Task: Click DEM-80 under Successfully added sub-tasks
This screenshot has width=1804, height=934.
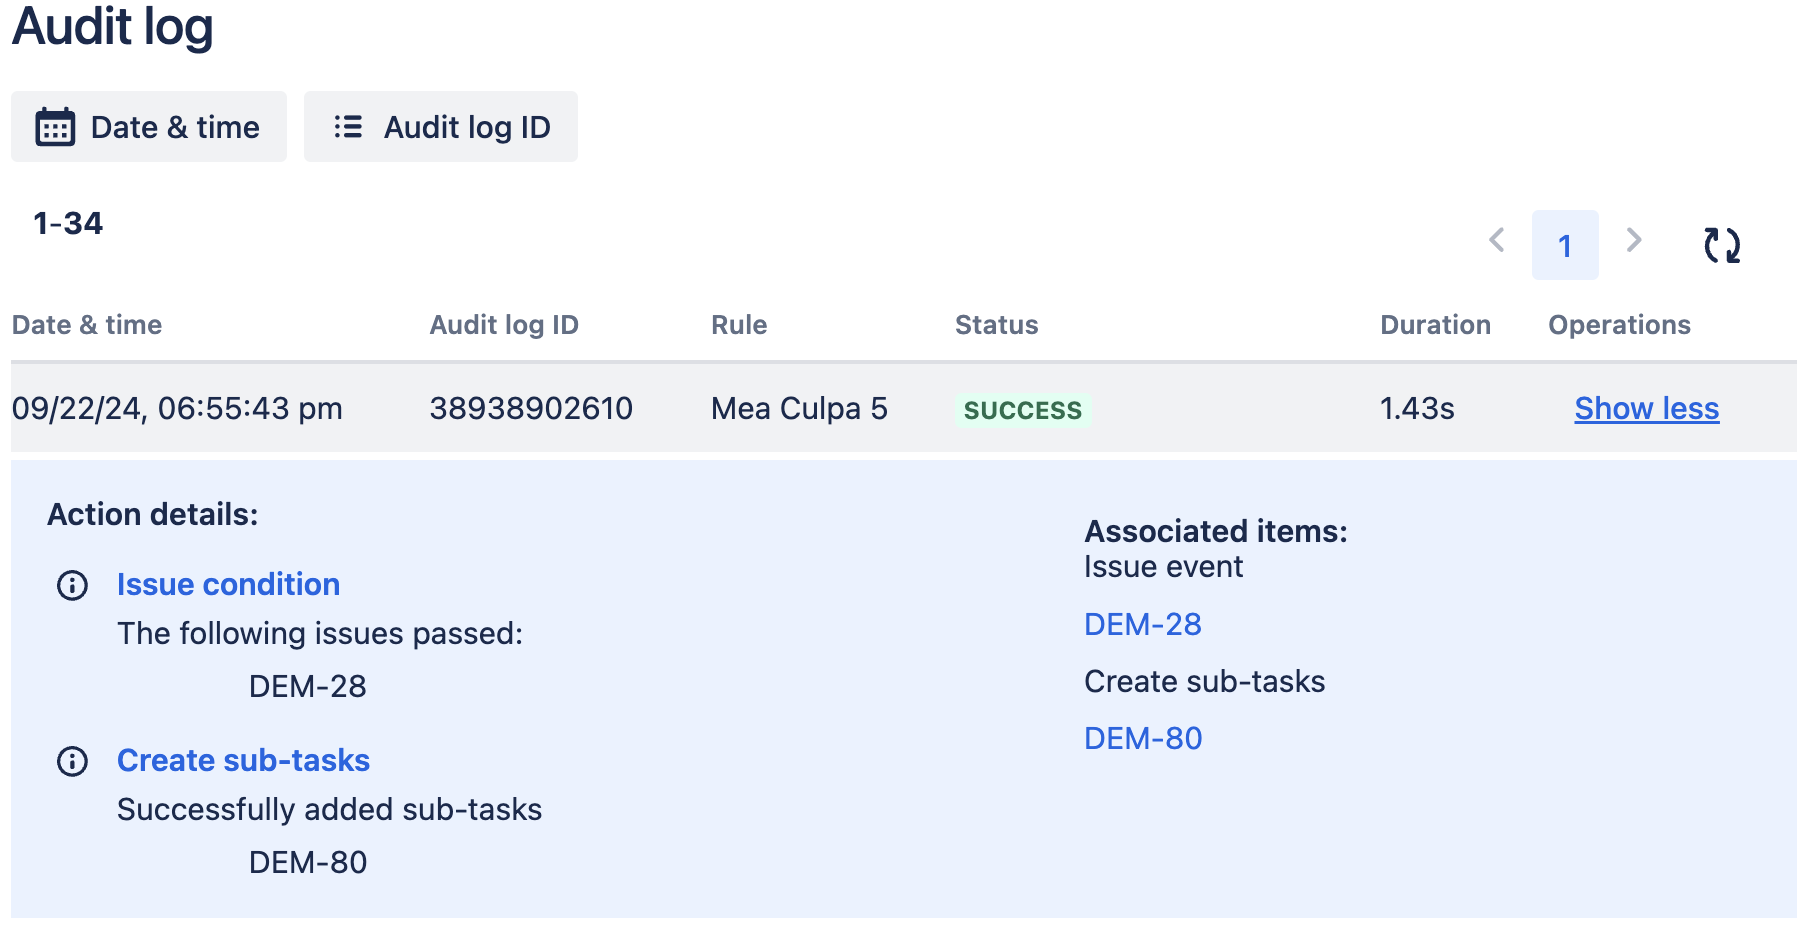Action: (307, 862)
